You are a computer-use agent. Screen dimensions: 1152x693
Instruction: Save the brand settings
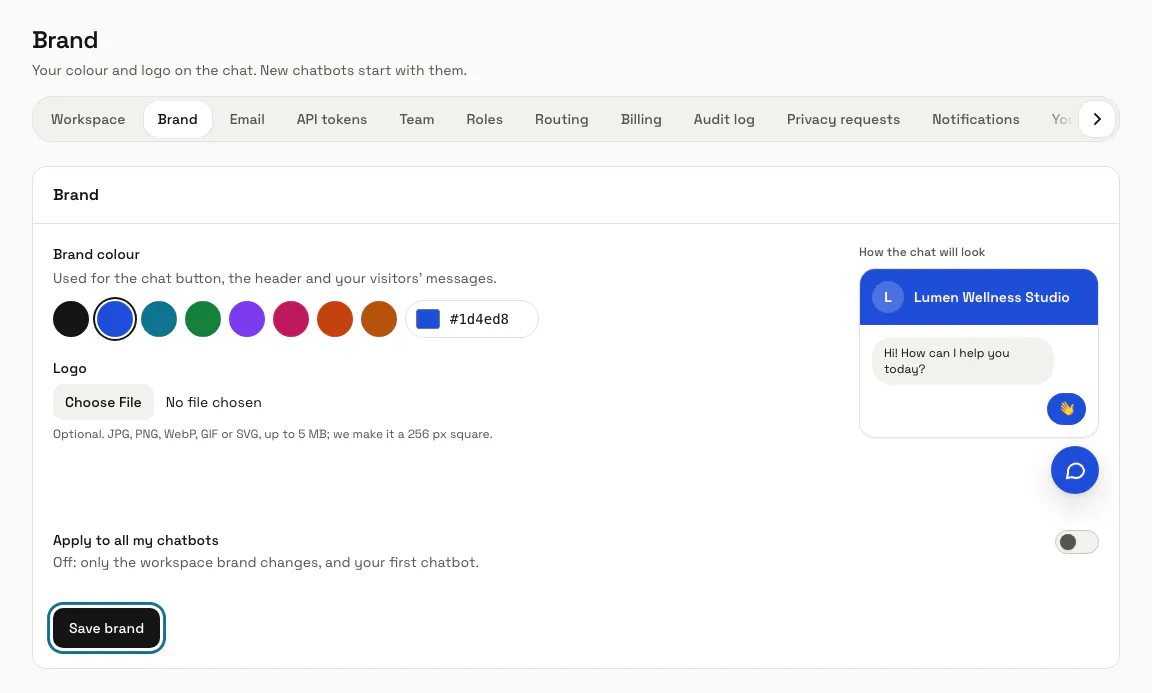pyautogui.click(x=107, y=628)
